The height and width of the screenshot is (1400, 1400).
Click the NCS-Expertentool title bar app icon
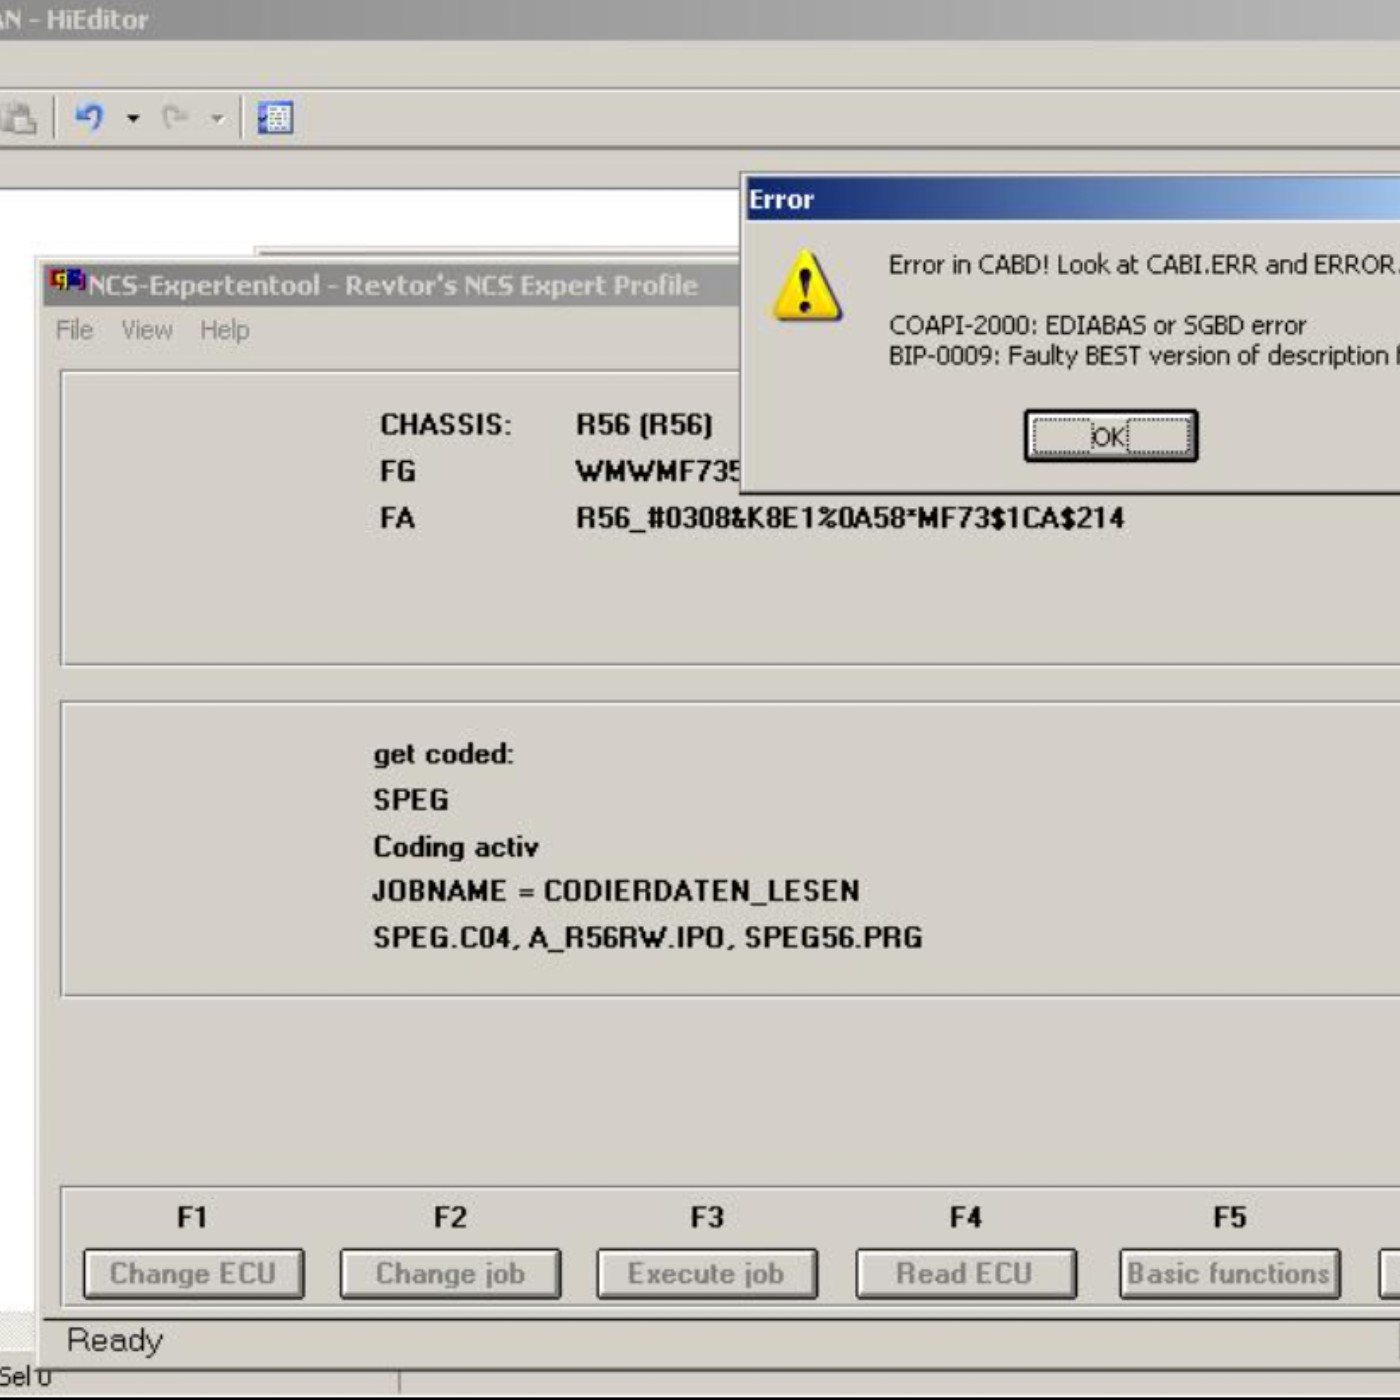tap(68, 281)
